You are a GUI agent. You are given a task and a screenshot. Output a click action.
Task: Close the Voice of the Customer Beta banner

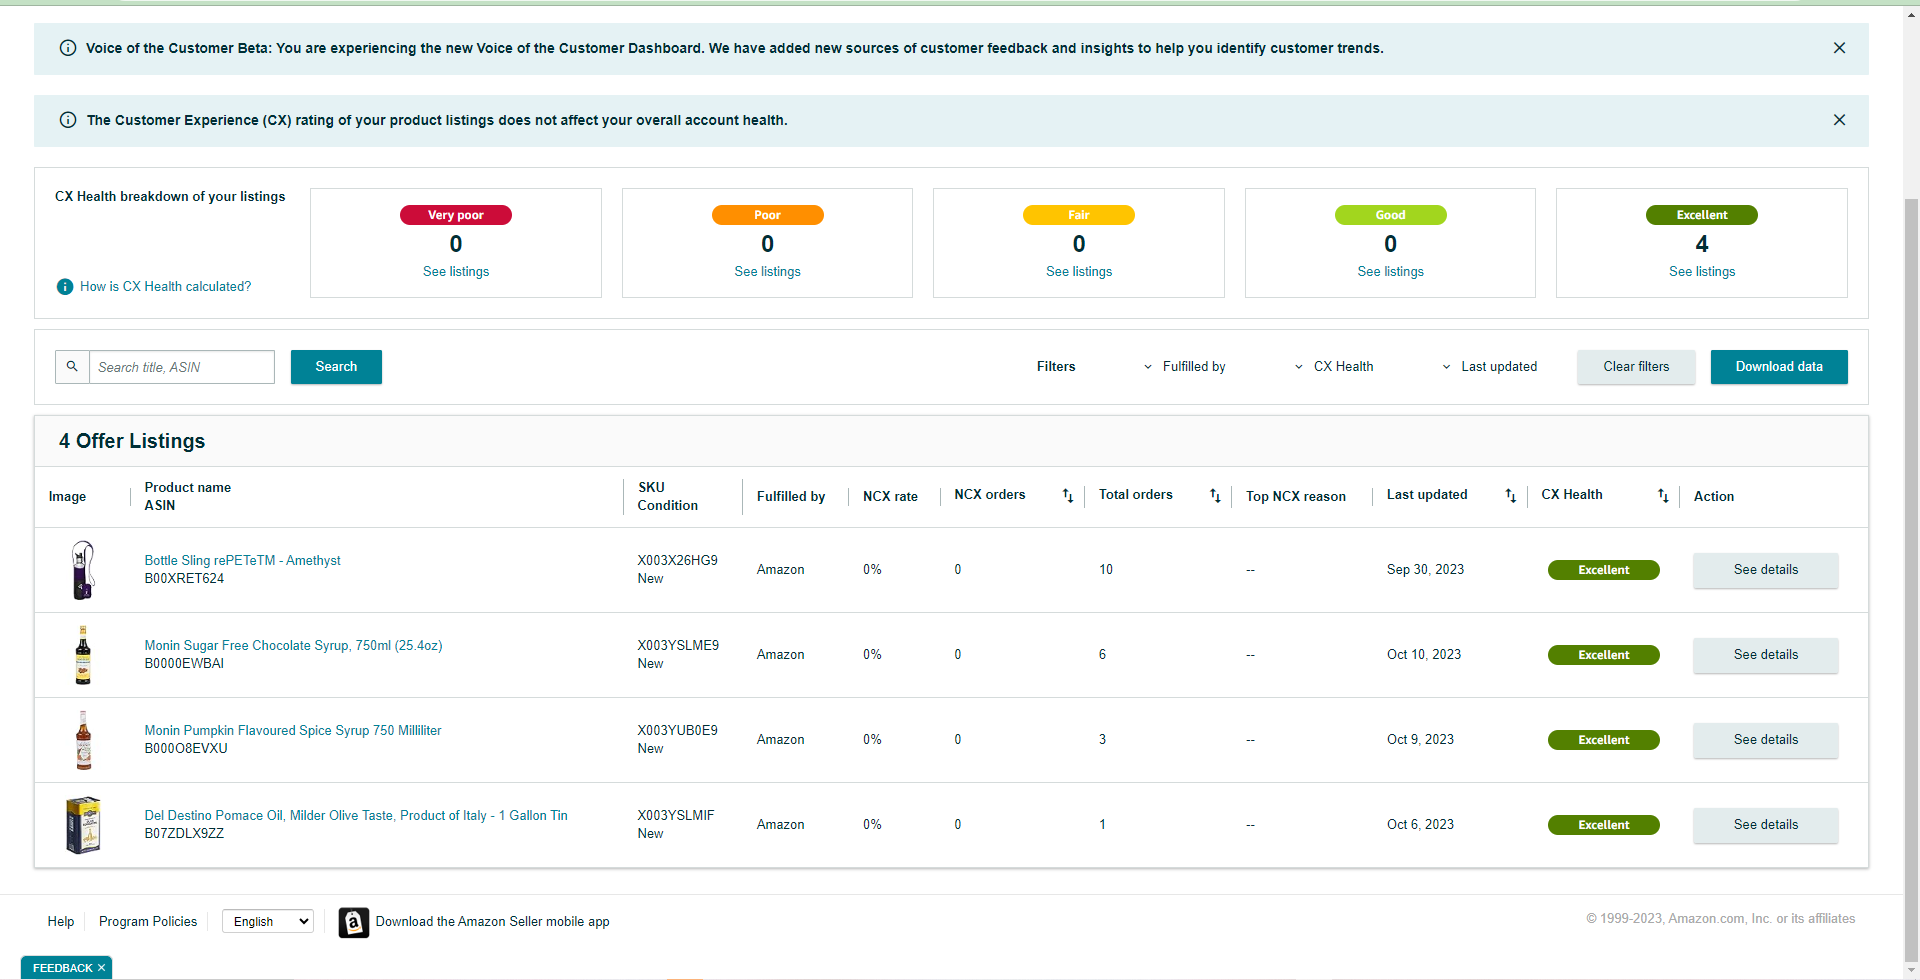click(x=1839, y=48)
